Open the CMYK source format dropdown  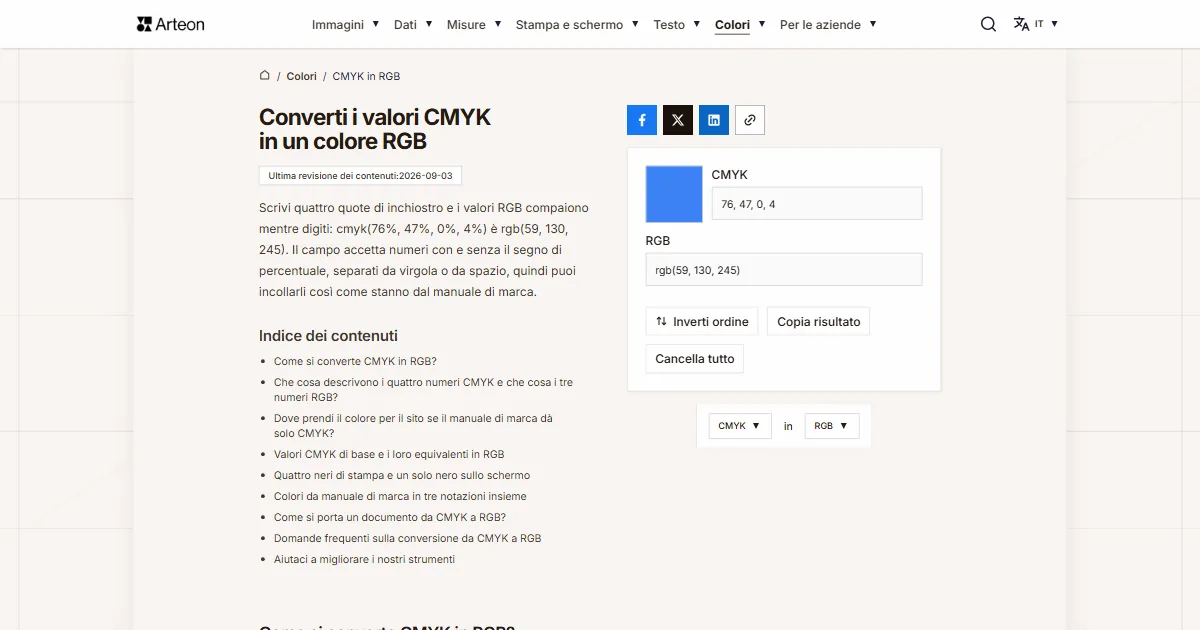click(x=740, y=426)
